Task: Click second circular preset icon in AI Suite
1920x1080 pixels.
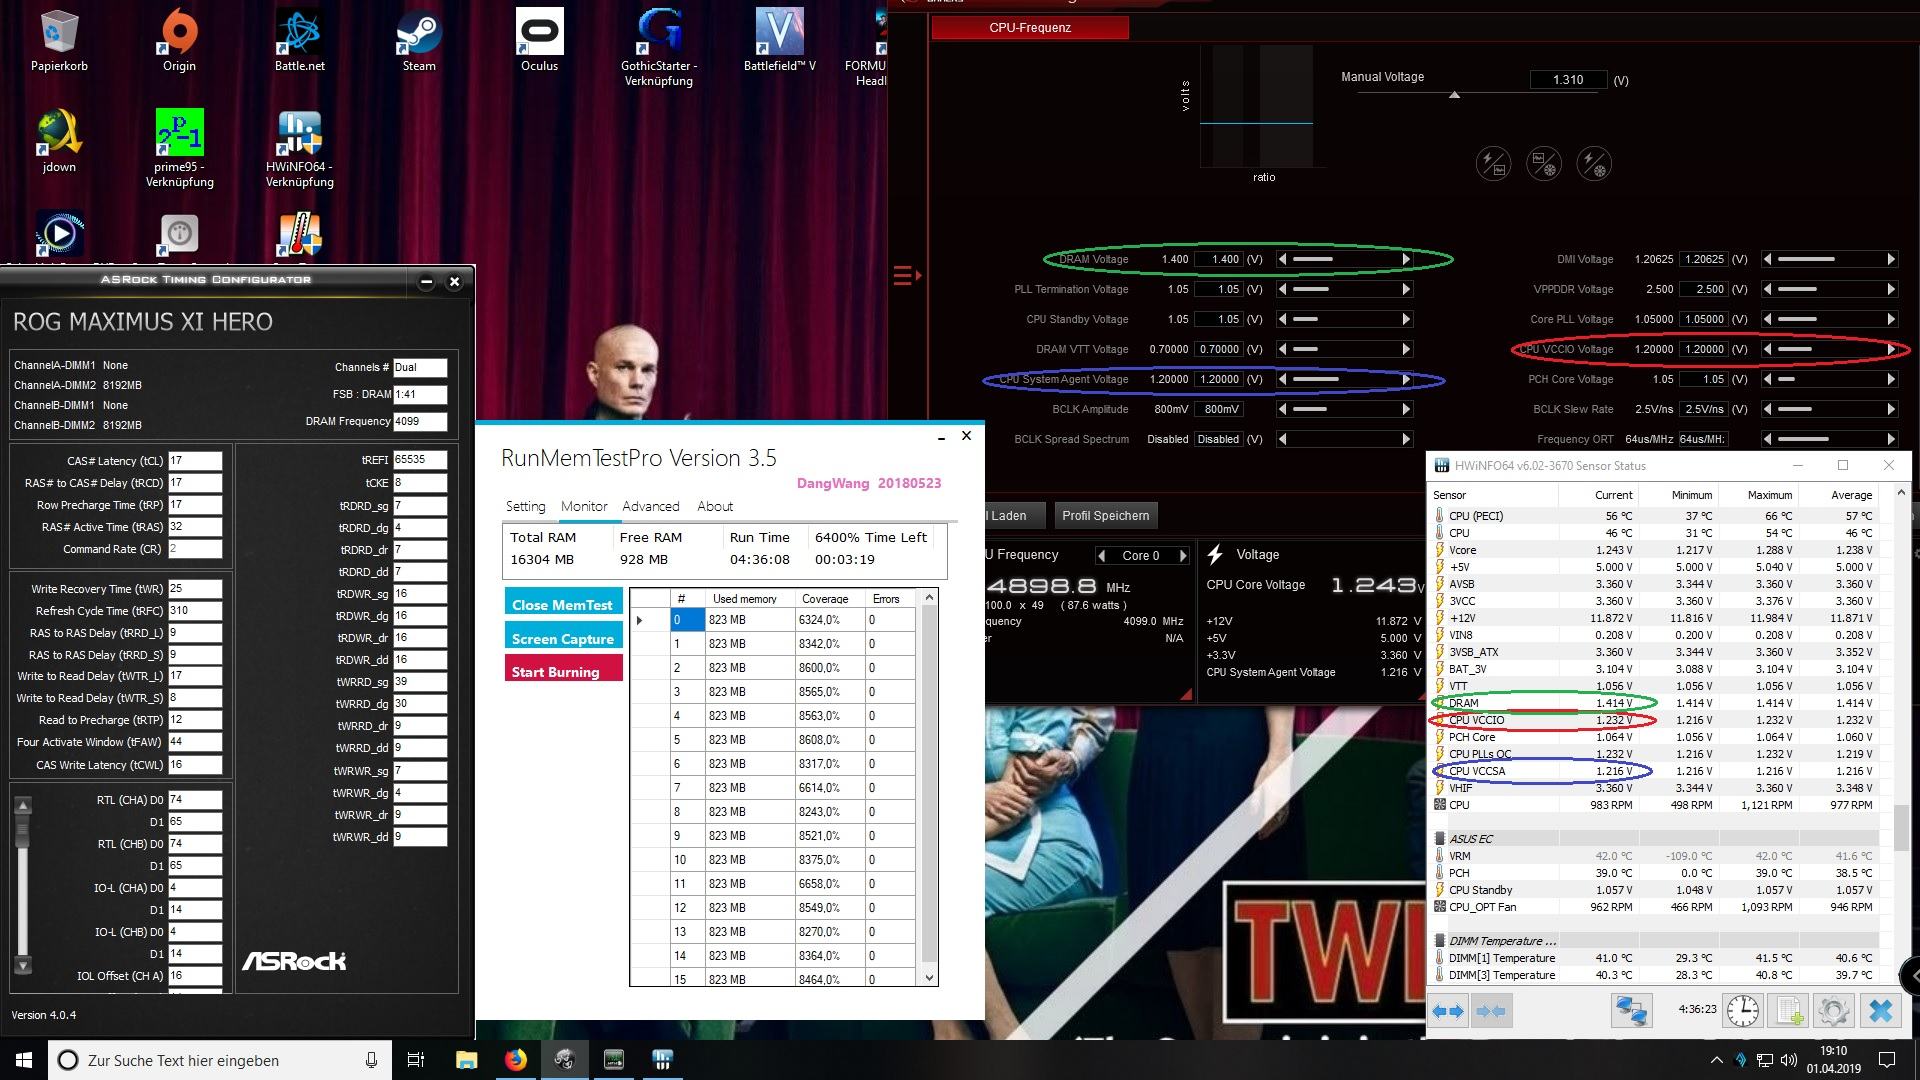Action: coord(1543,163)
